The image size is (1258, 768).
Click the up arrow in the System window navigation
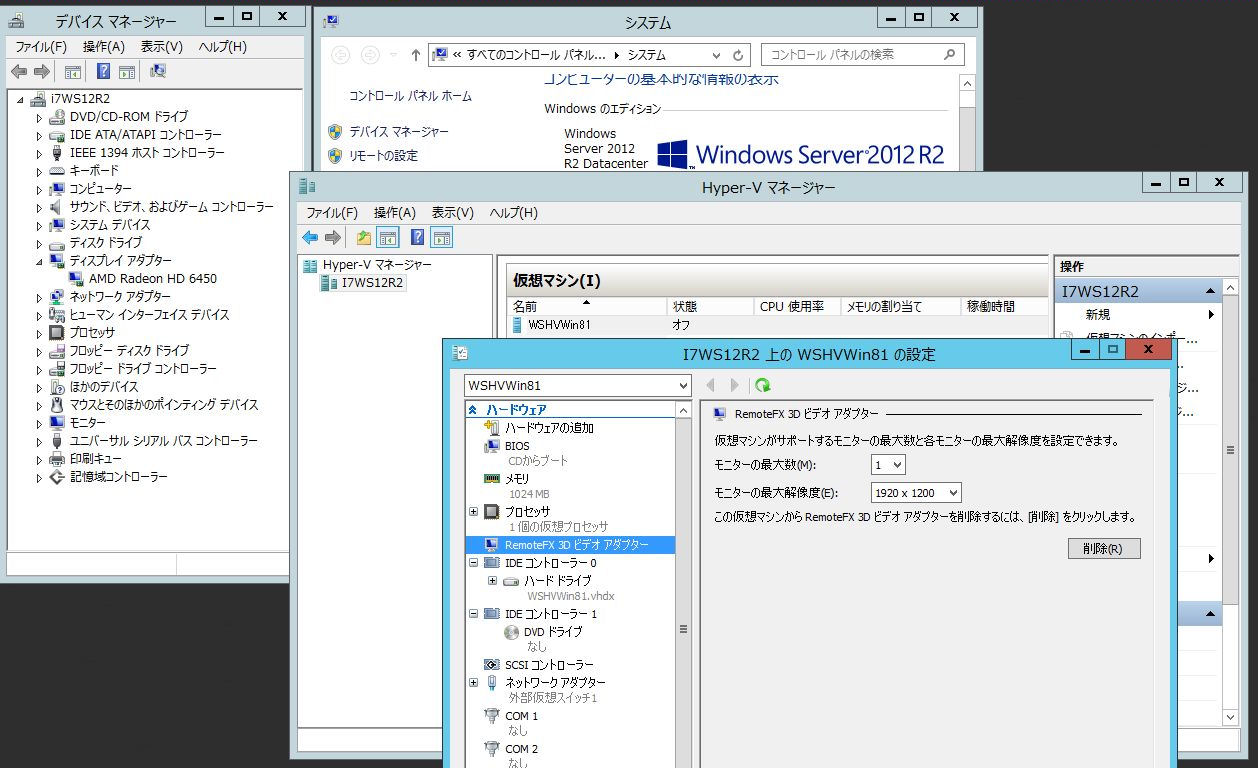416,55
